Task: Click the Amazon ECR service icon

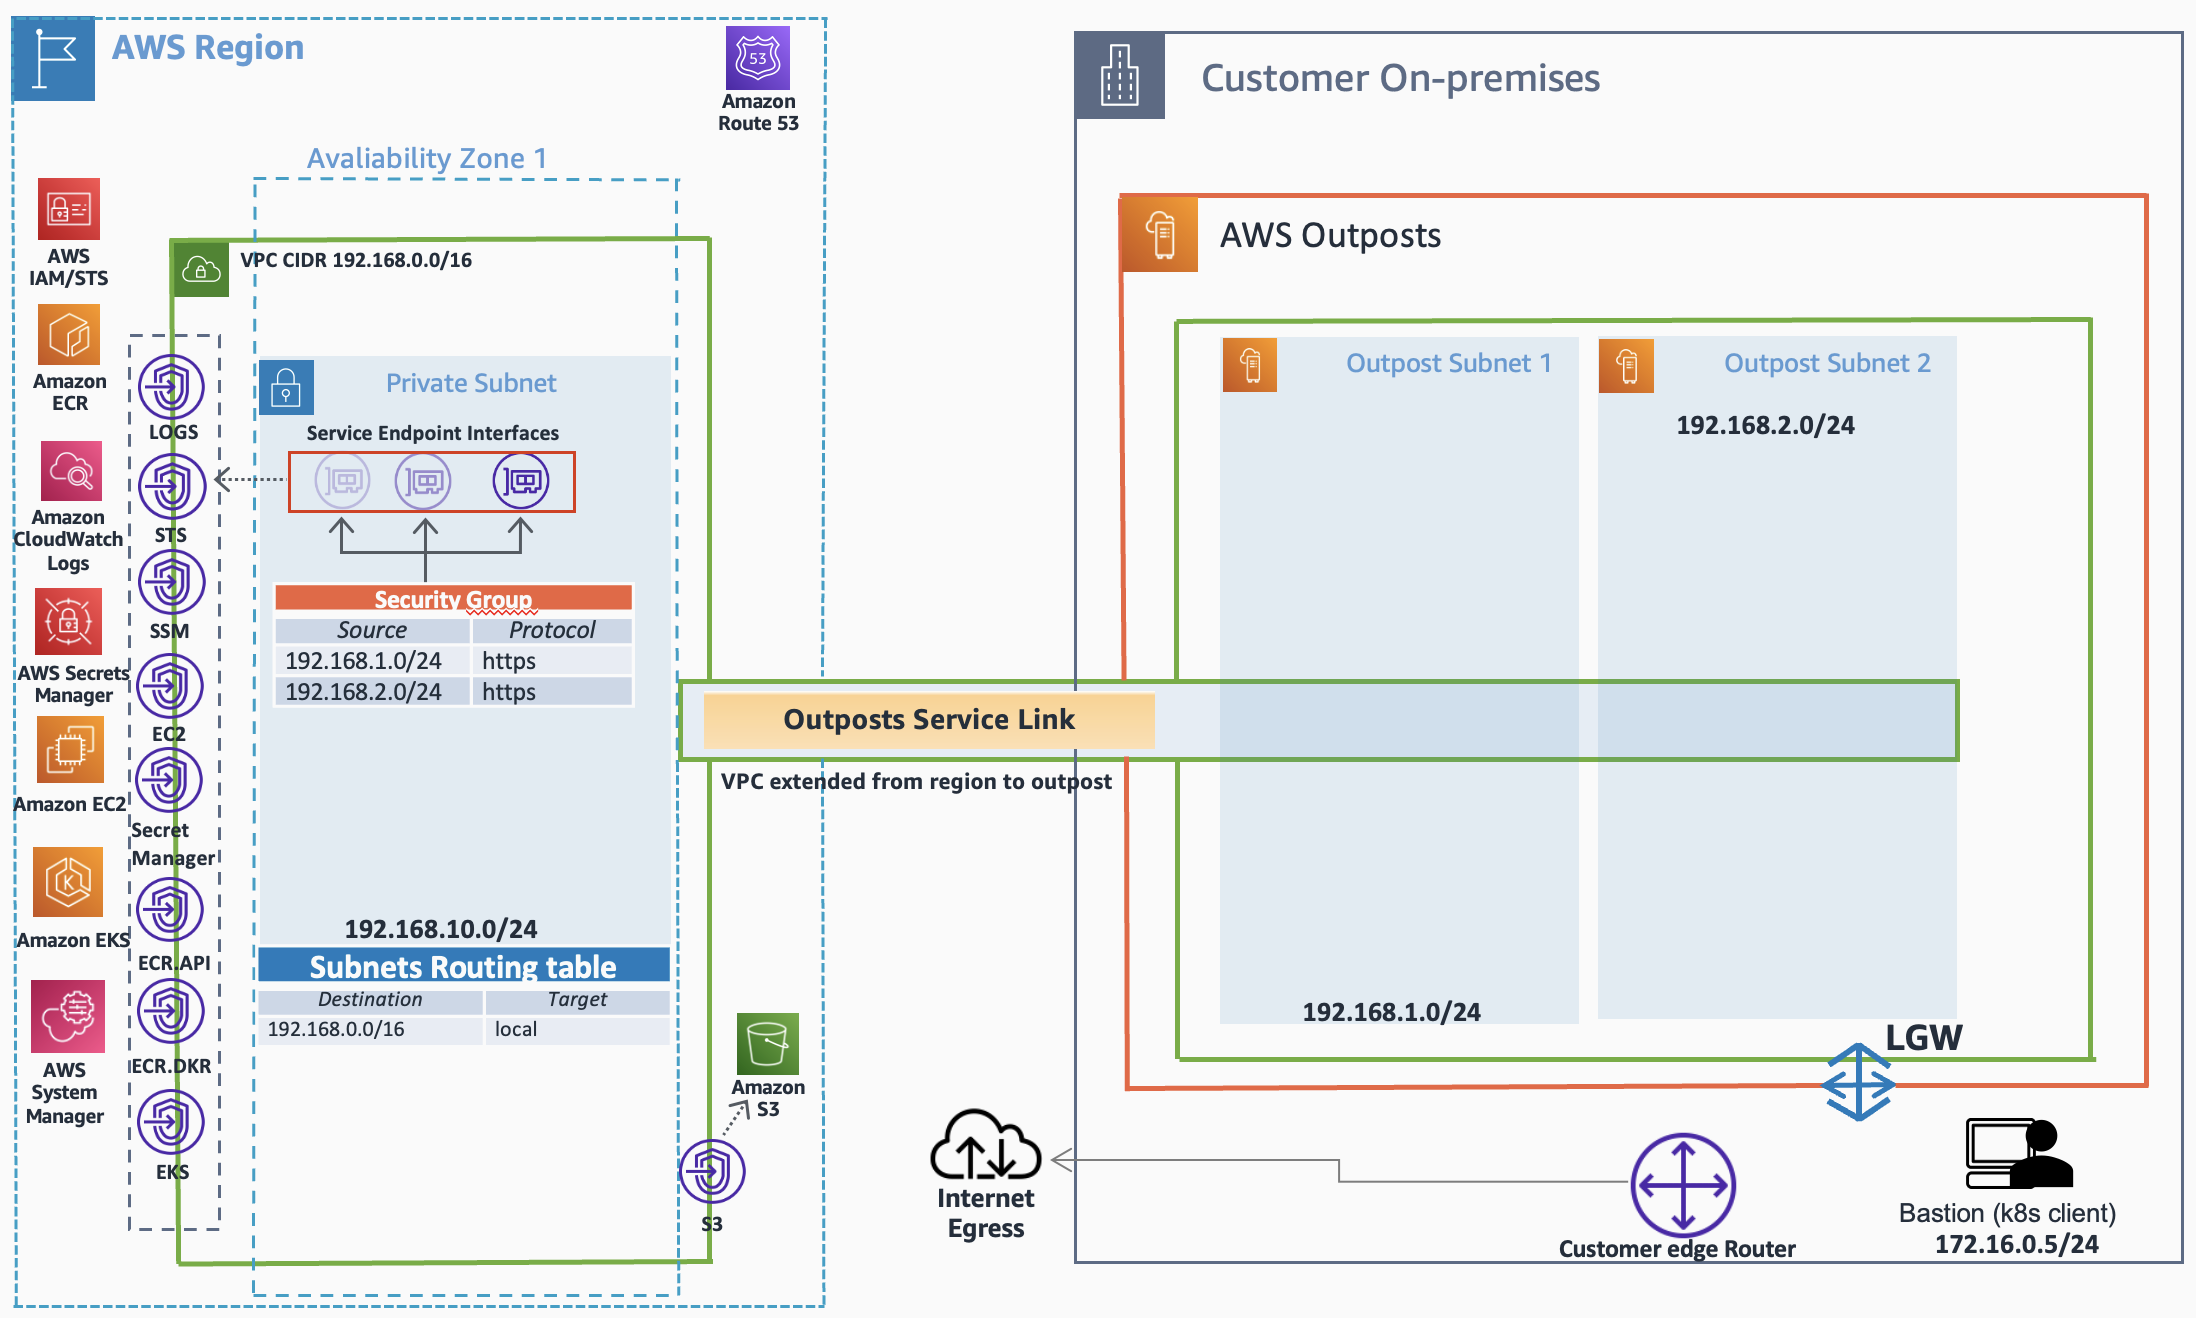Action: pos(69,335)
